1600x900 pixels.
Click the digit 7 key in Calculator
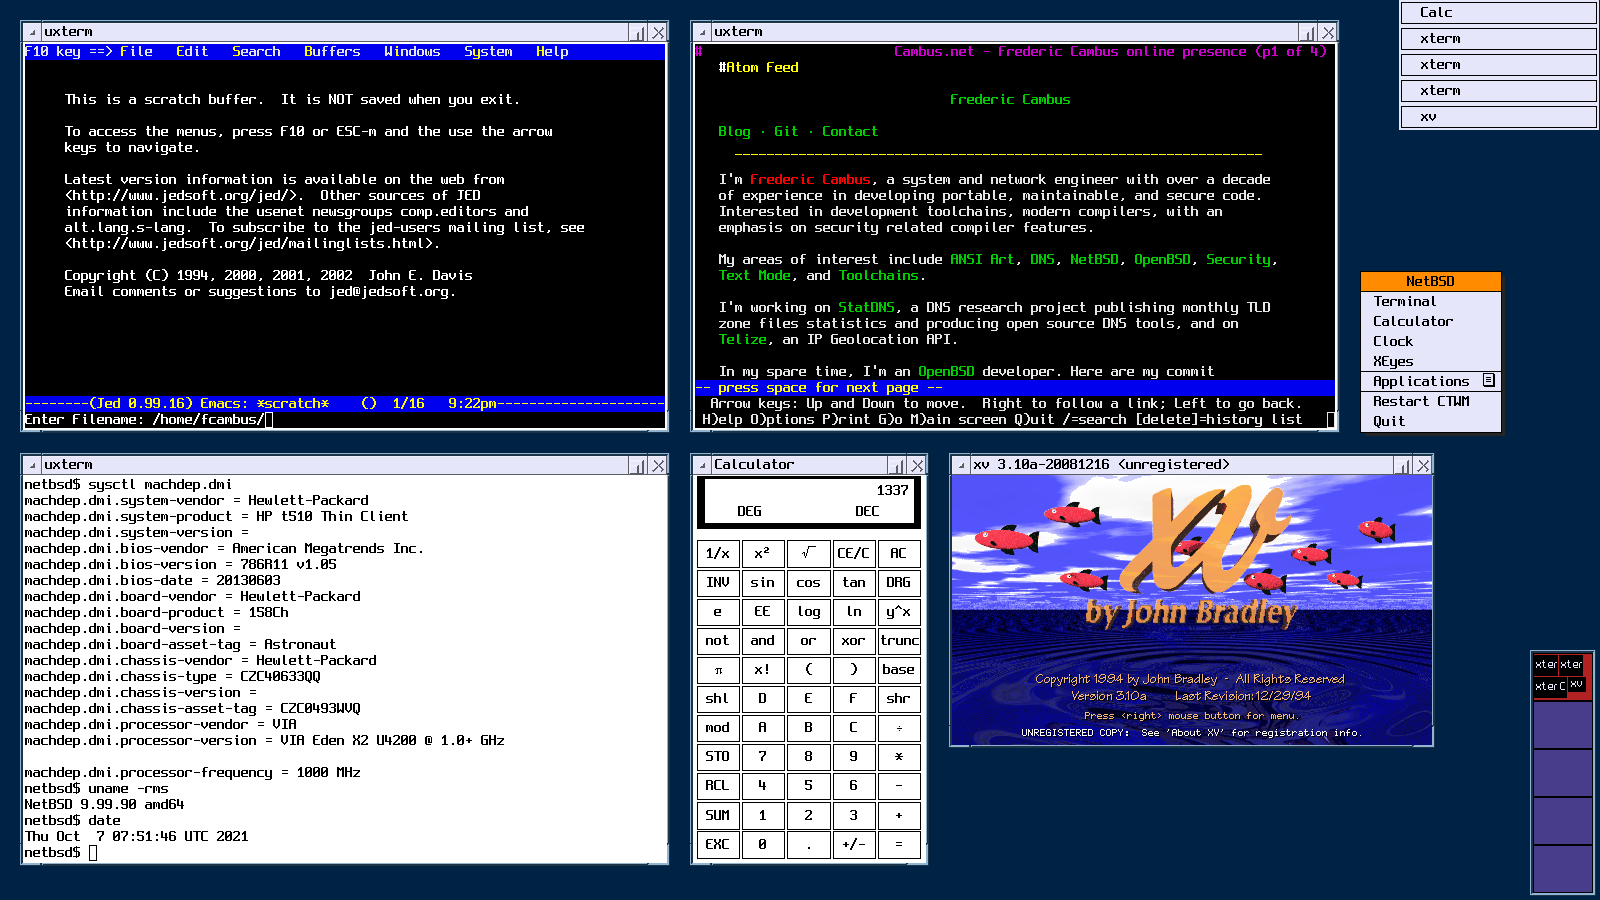pos(762,757)
